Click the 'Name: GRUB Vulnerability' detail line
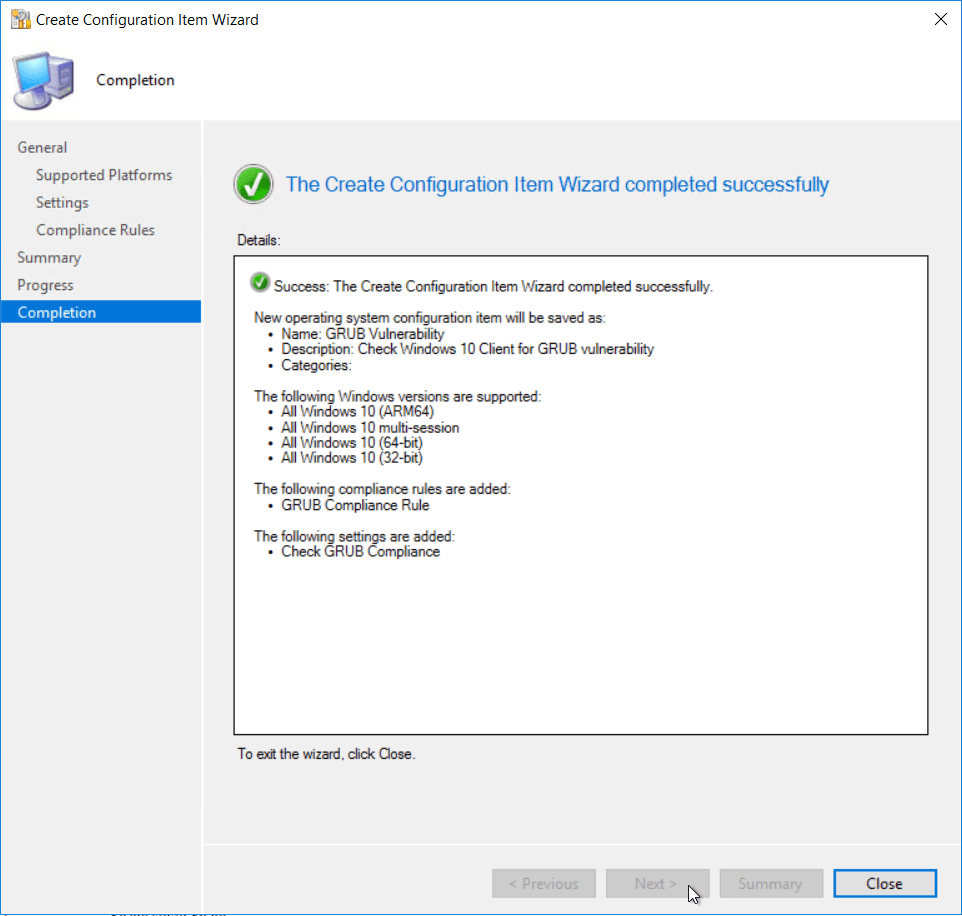 pyautogui.click(x=362, y=334)
